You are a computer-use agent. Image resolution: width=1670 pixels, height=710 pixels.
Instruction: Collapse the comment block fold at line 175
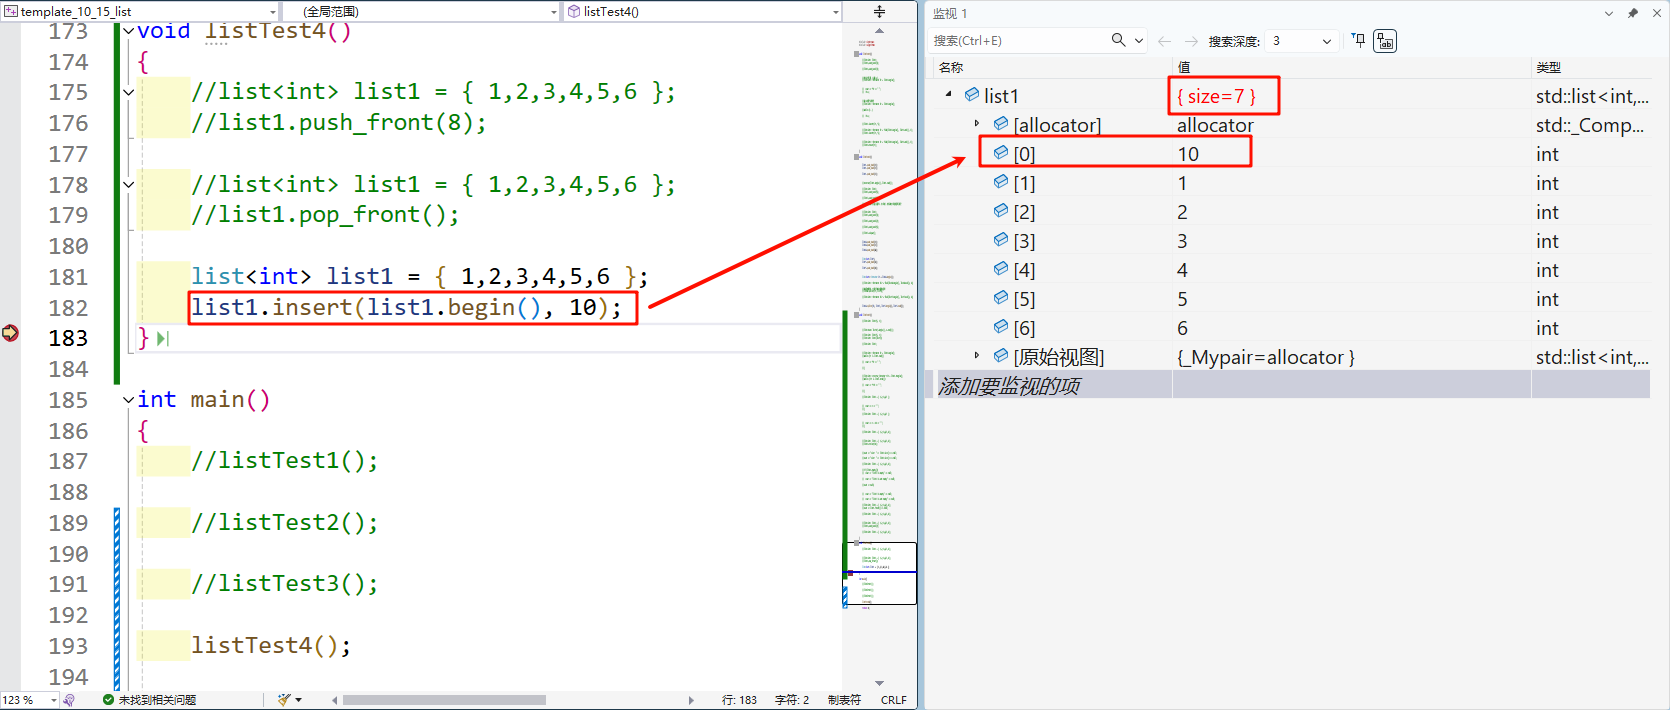128,92
